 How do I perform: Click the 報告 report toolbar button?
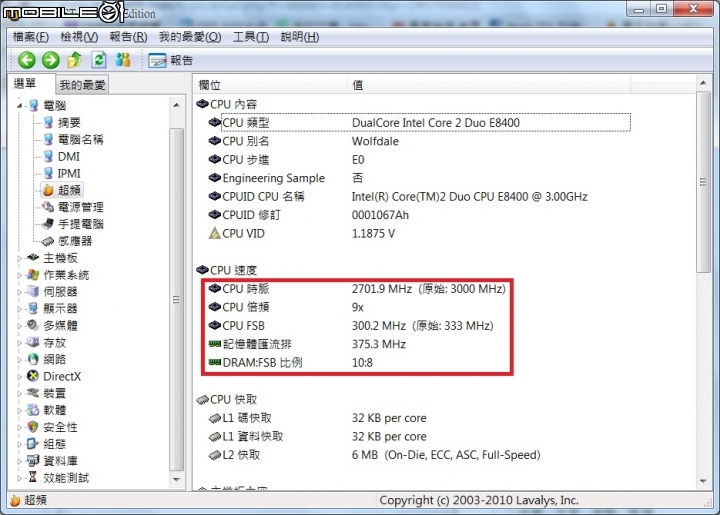pos(171,61)
